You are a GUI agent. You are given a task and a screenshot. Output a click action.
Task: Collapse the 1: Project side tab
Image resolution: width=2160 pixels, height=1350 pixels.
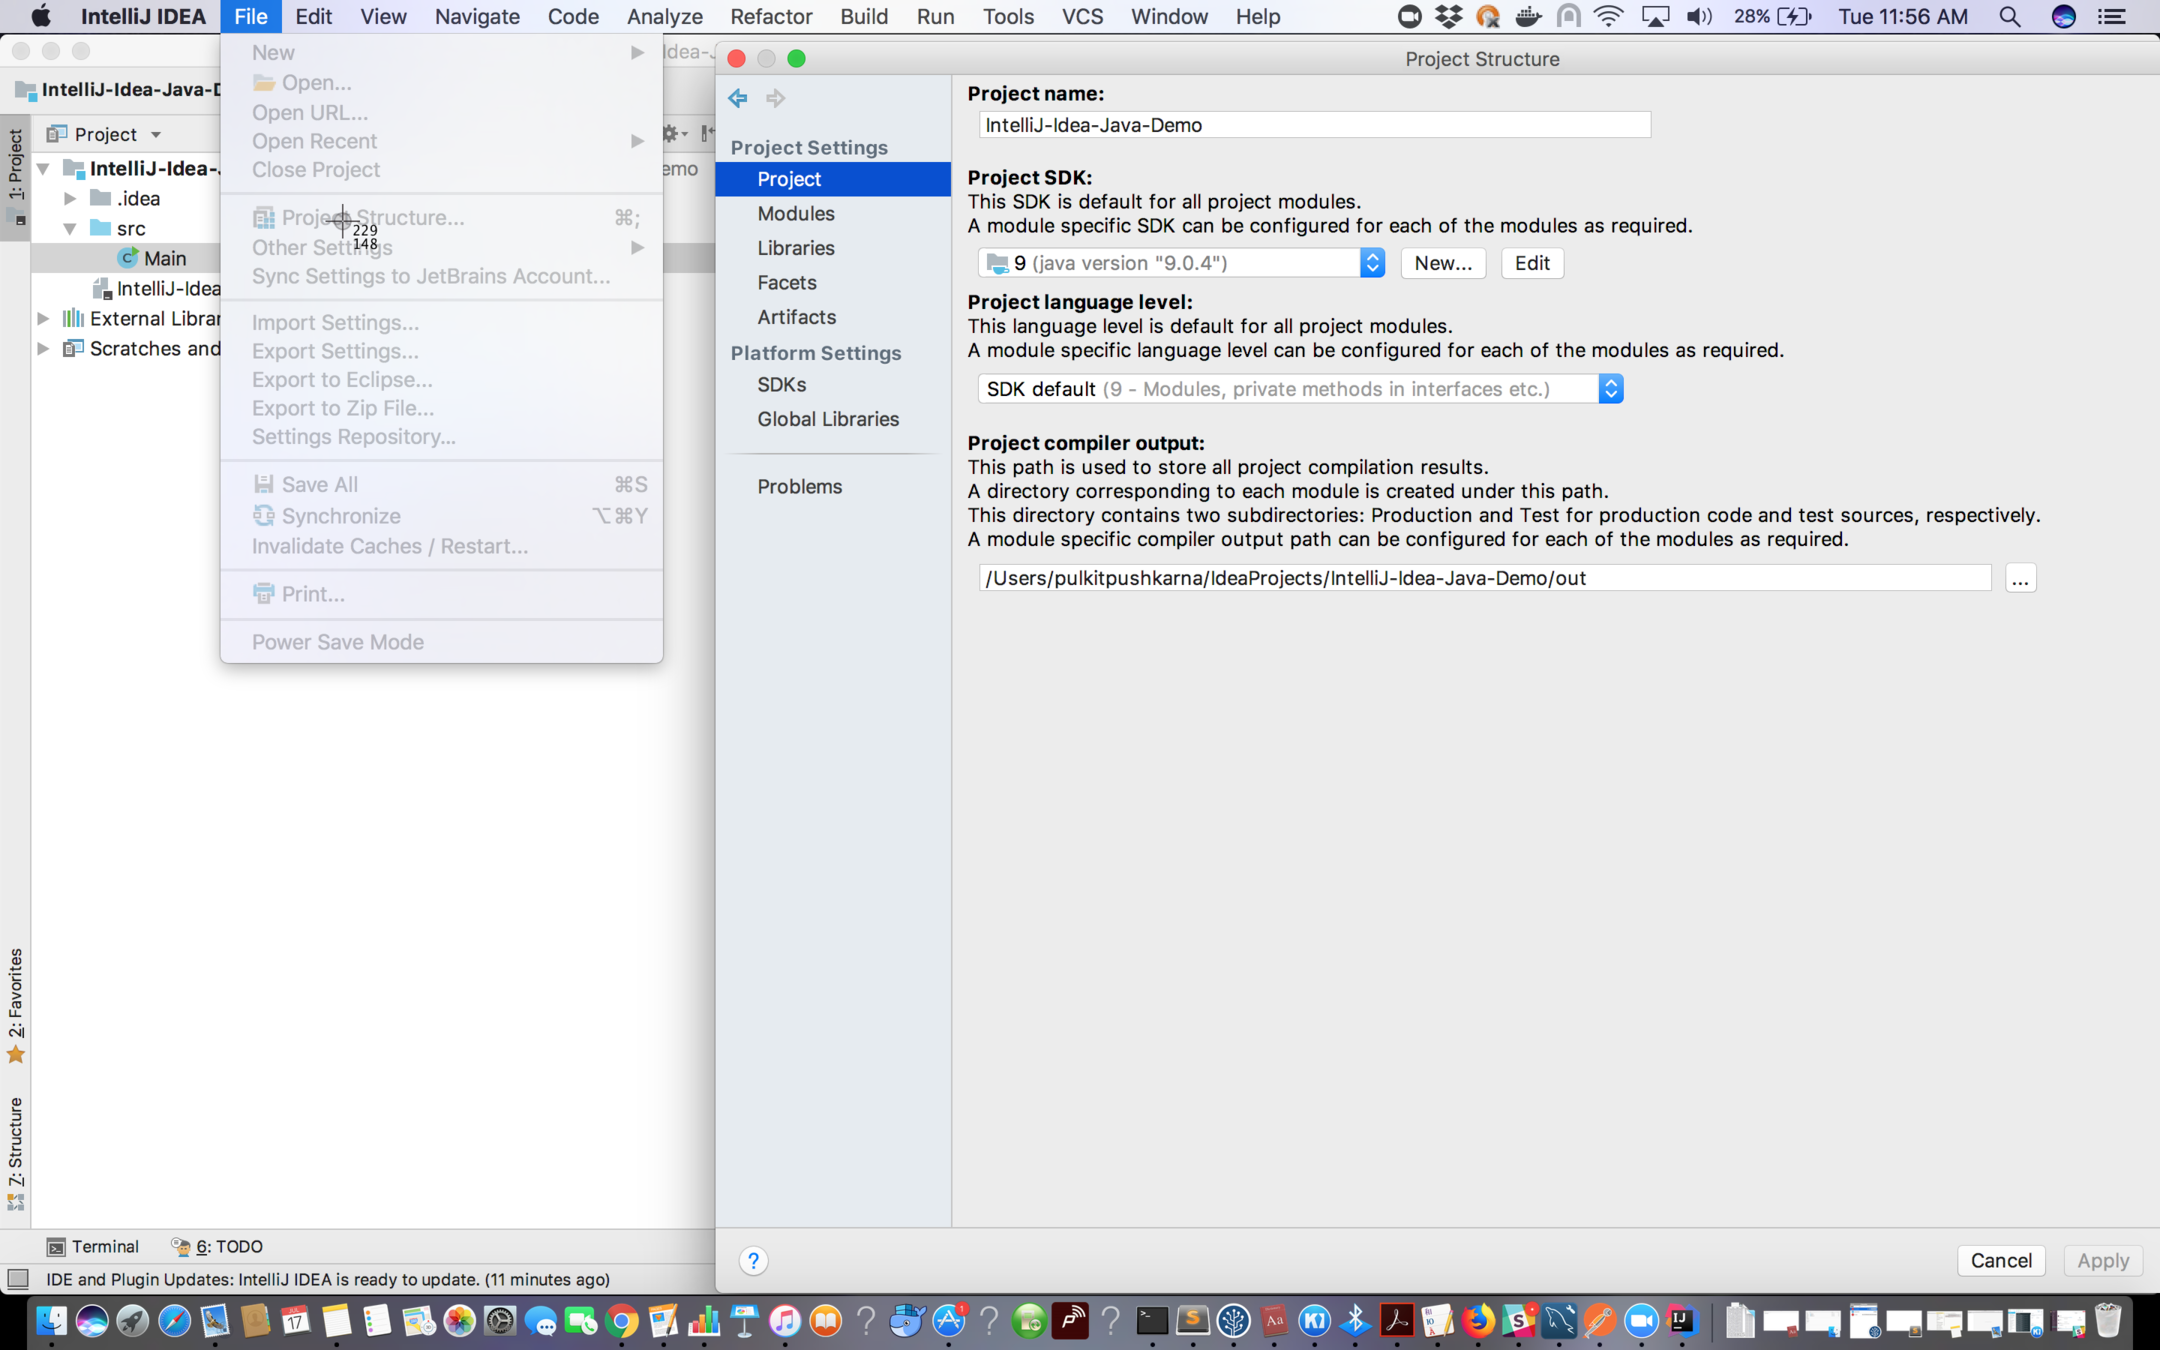click(15, 176)
